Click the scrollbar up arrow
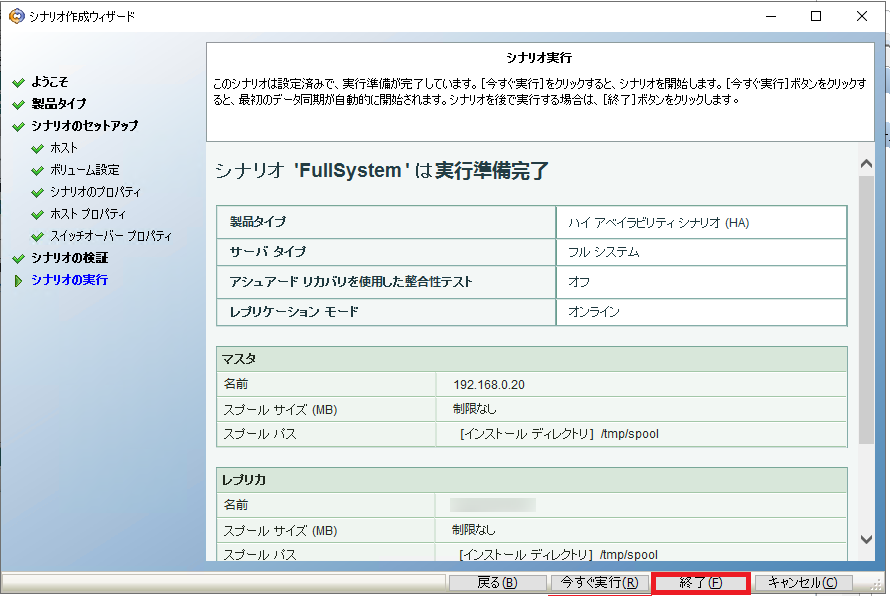This screenshot has width=890, height=596. point(866,162)
